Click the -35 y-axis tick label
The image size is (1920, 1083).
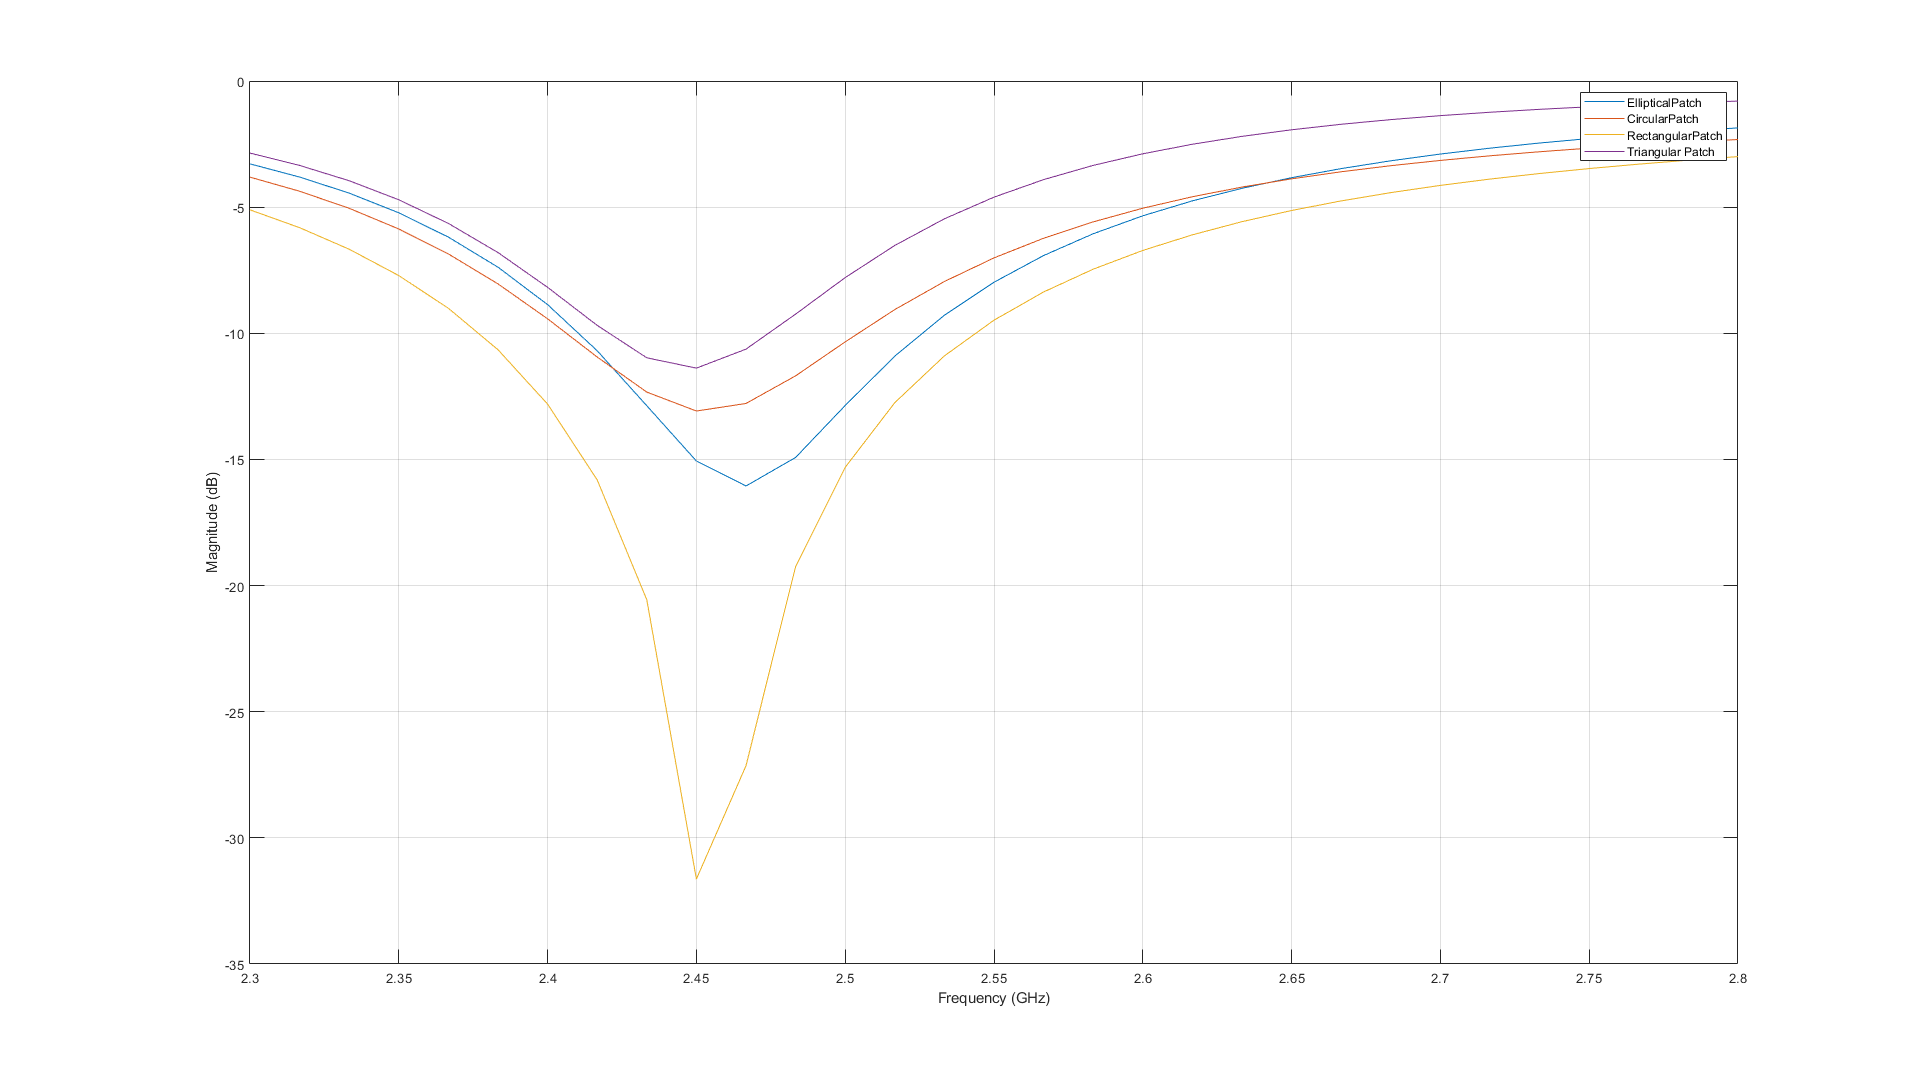(x=234, y=964)
